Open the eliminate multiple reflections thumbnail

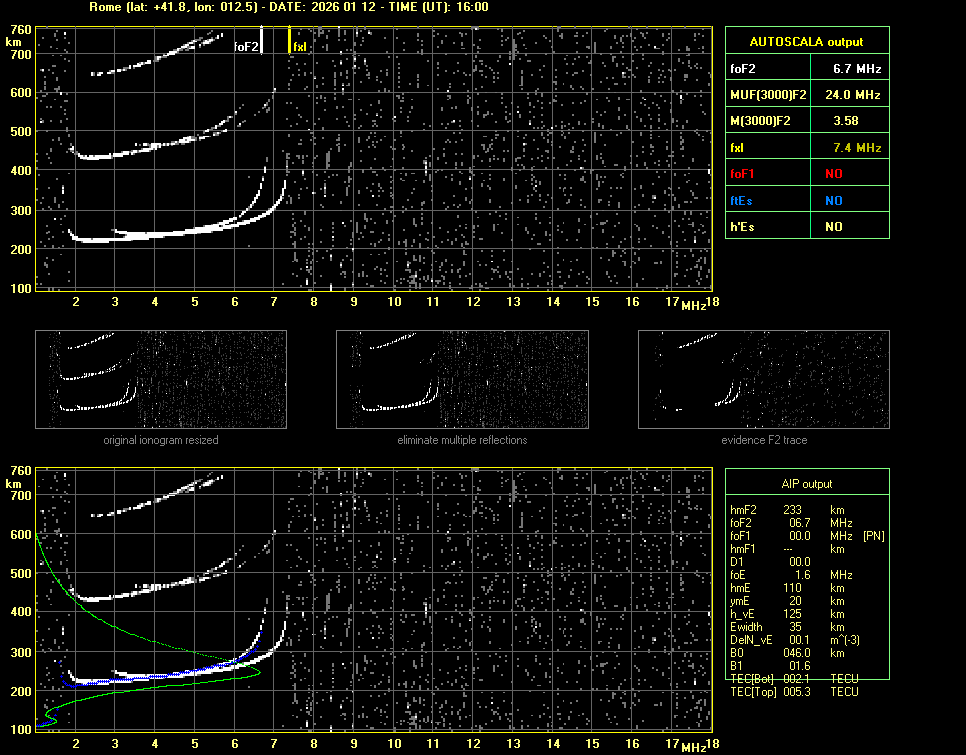(x=462, y=379)
